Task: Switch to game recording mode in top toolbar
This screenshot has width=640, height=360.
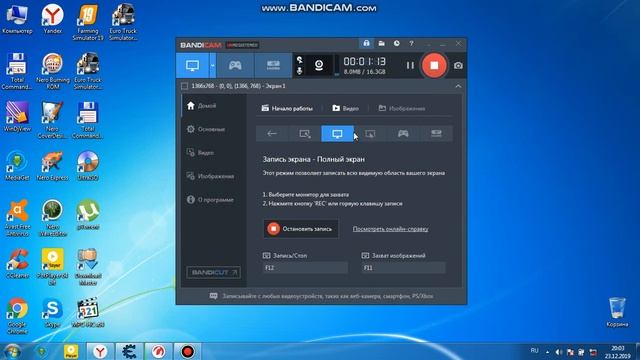Action: click(x=235, y=65)
